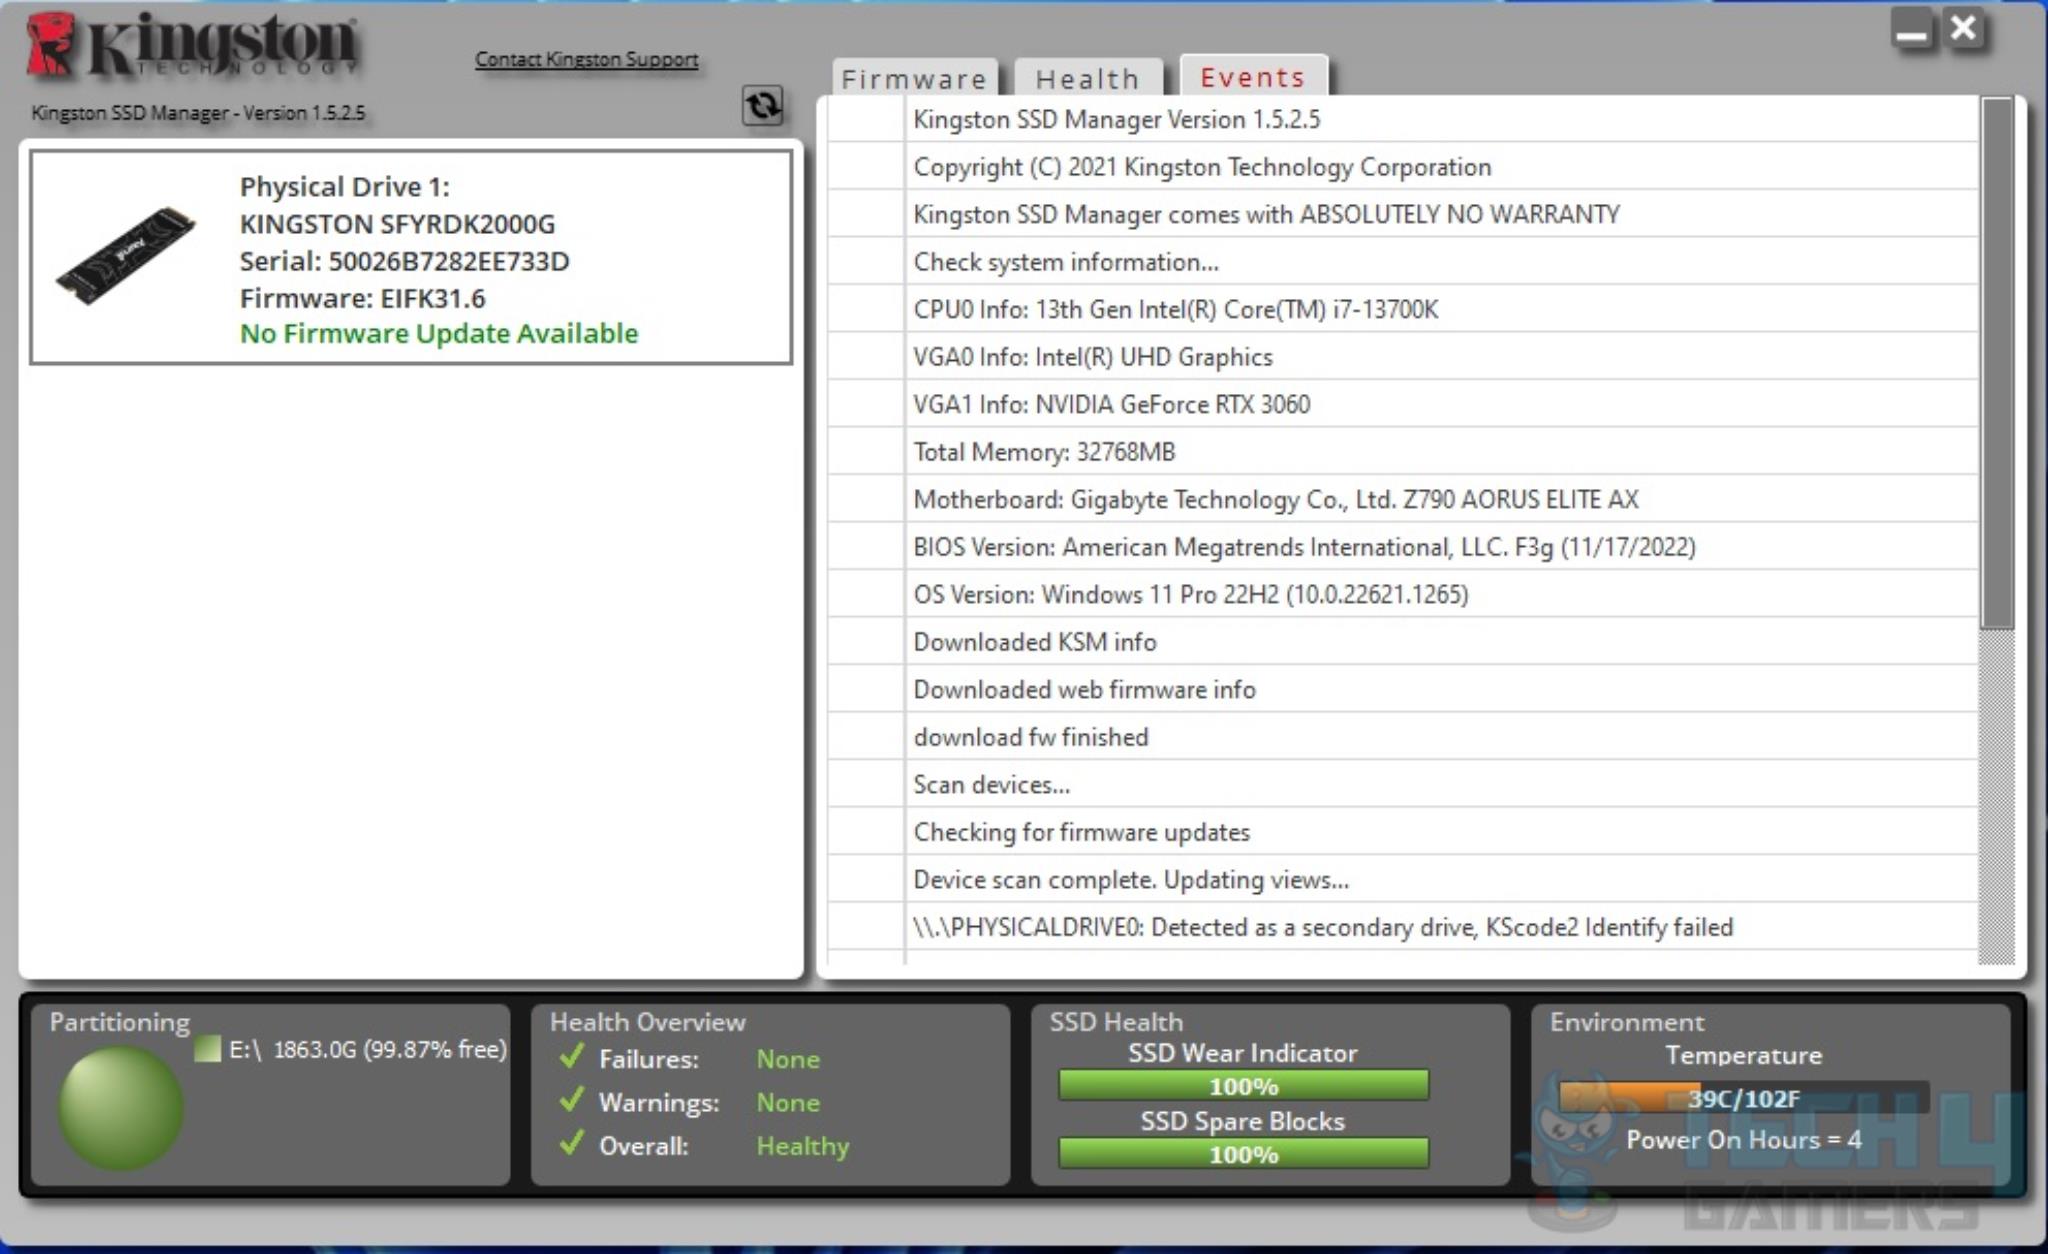Viewport: 2048px width, 1254px height.
Task: Click the Serial: 50026B7282EE733D text
Action: click(x=404, y=261)
